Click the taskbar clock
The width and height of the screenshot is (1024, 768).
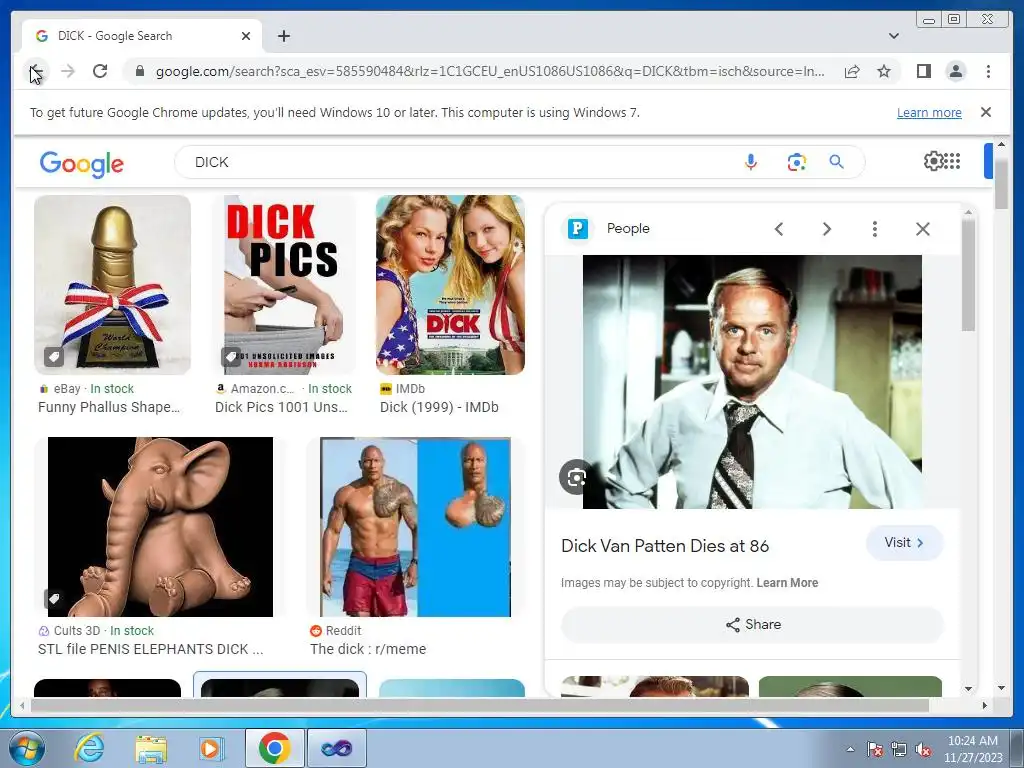pos(973,749)
